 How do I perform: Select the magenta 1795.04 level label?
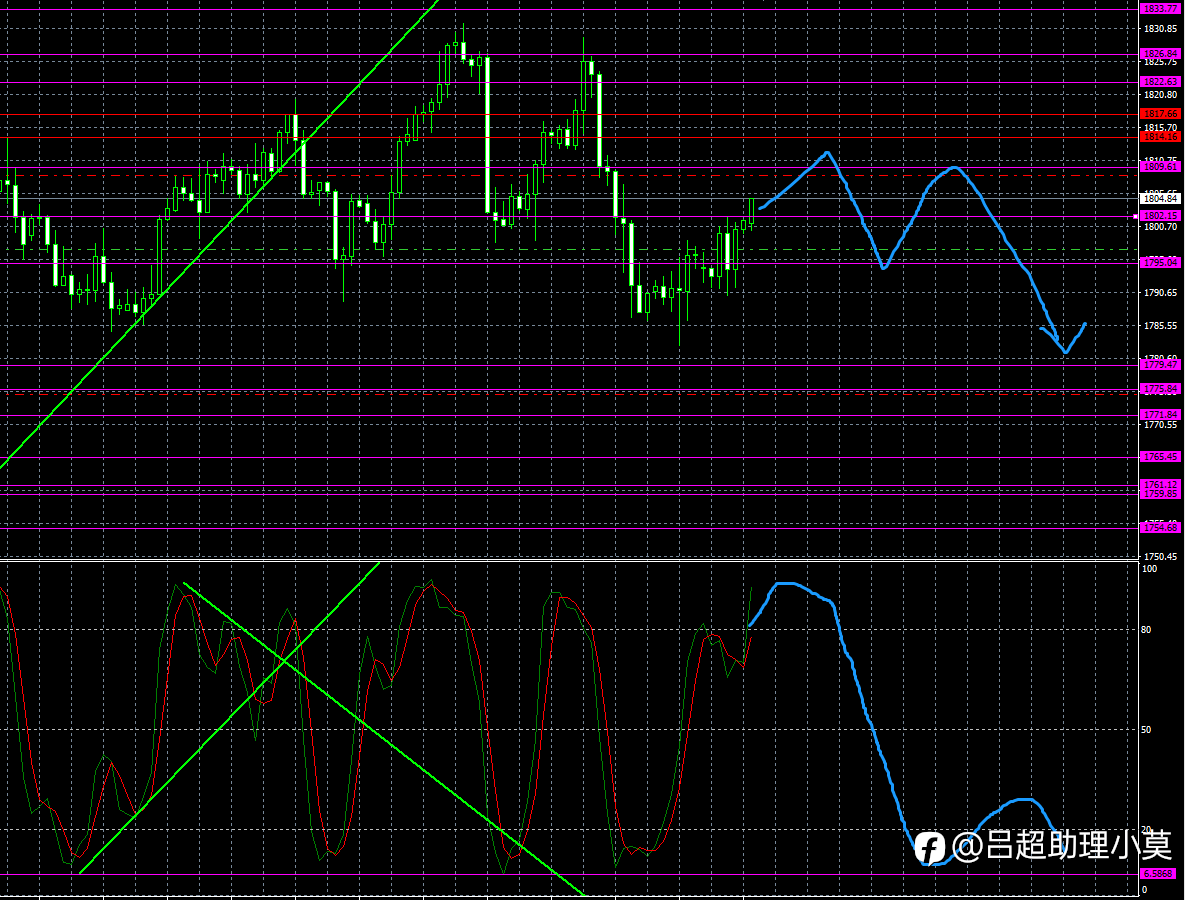pos(1160,262)
